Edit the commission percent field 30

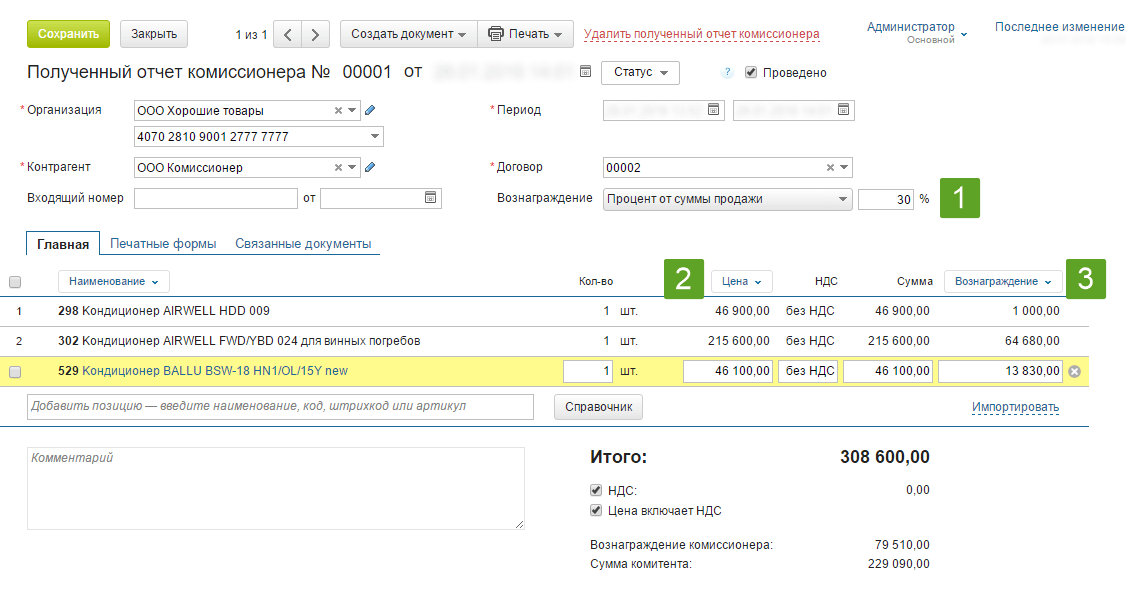click(x=886, y=199)
